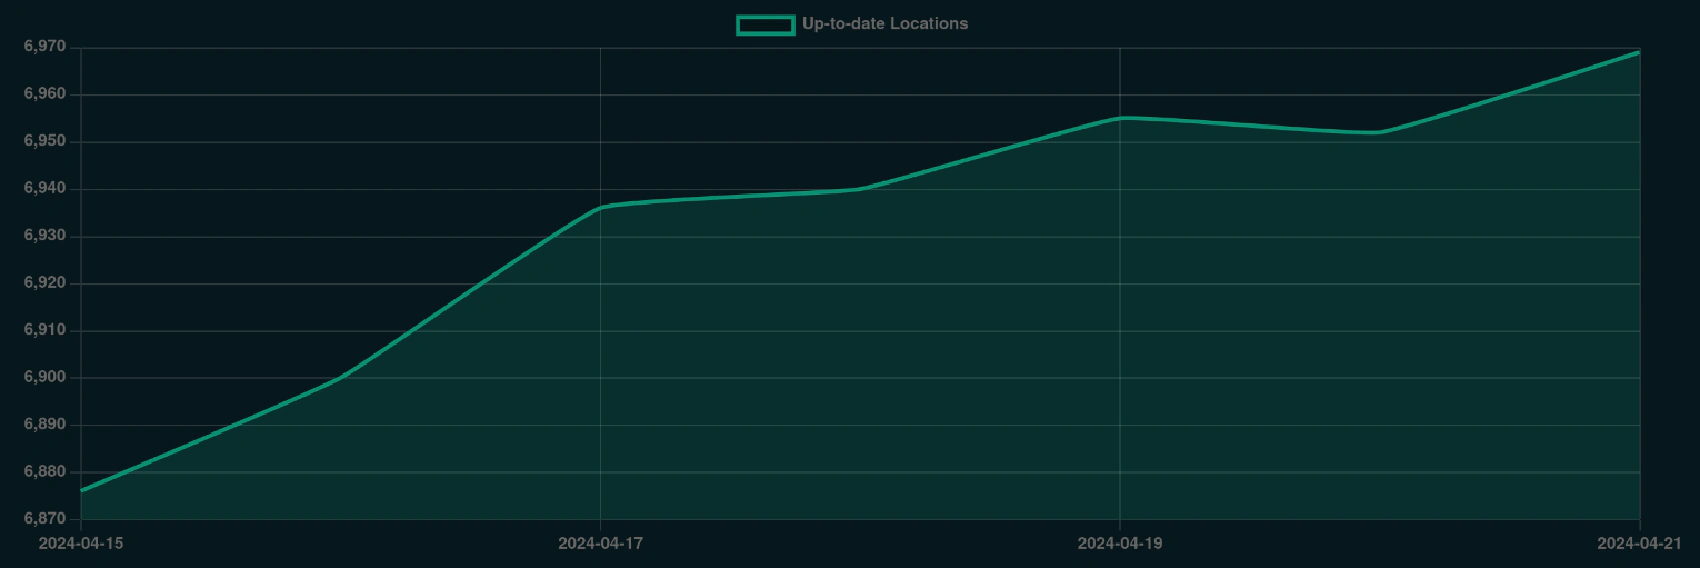Select the data point above 2024-04-17
The height and width of the screenshot is (568, 1700).
600,207
